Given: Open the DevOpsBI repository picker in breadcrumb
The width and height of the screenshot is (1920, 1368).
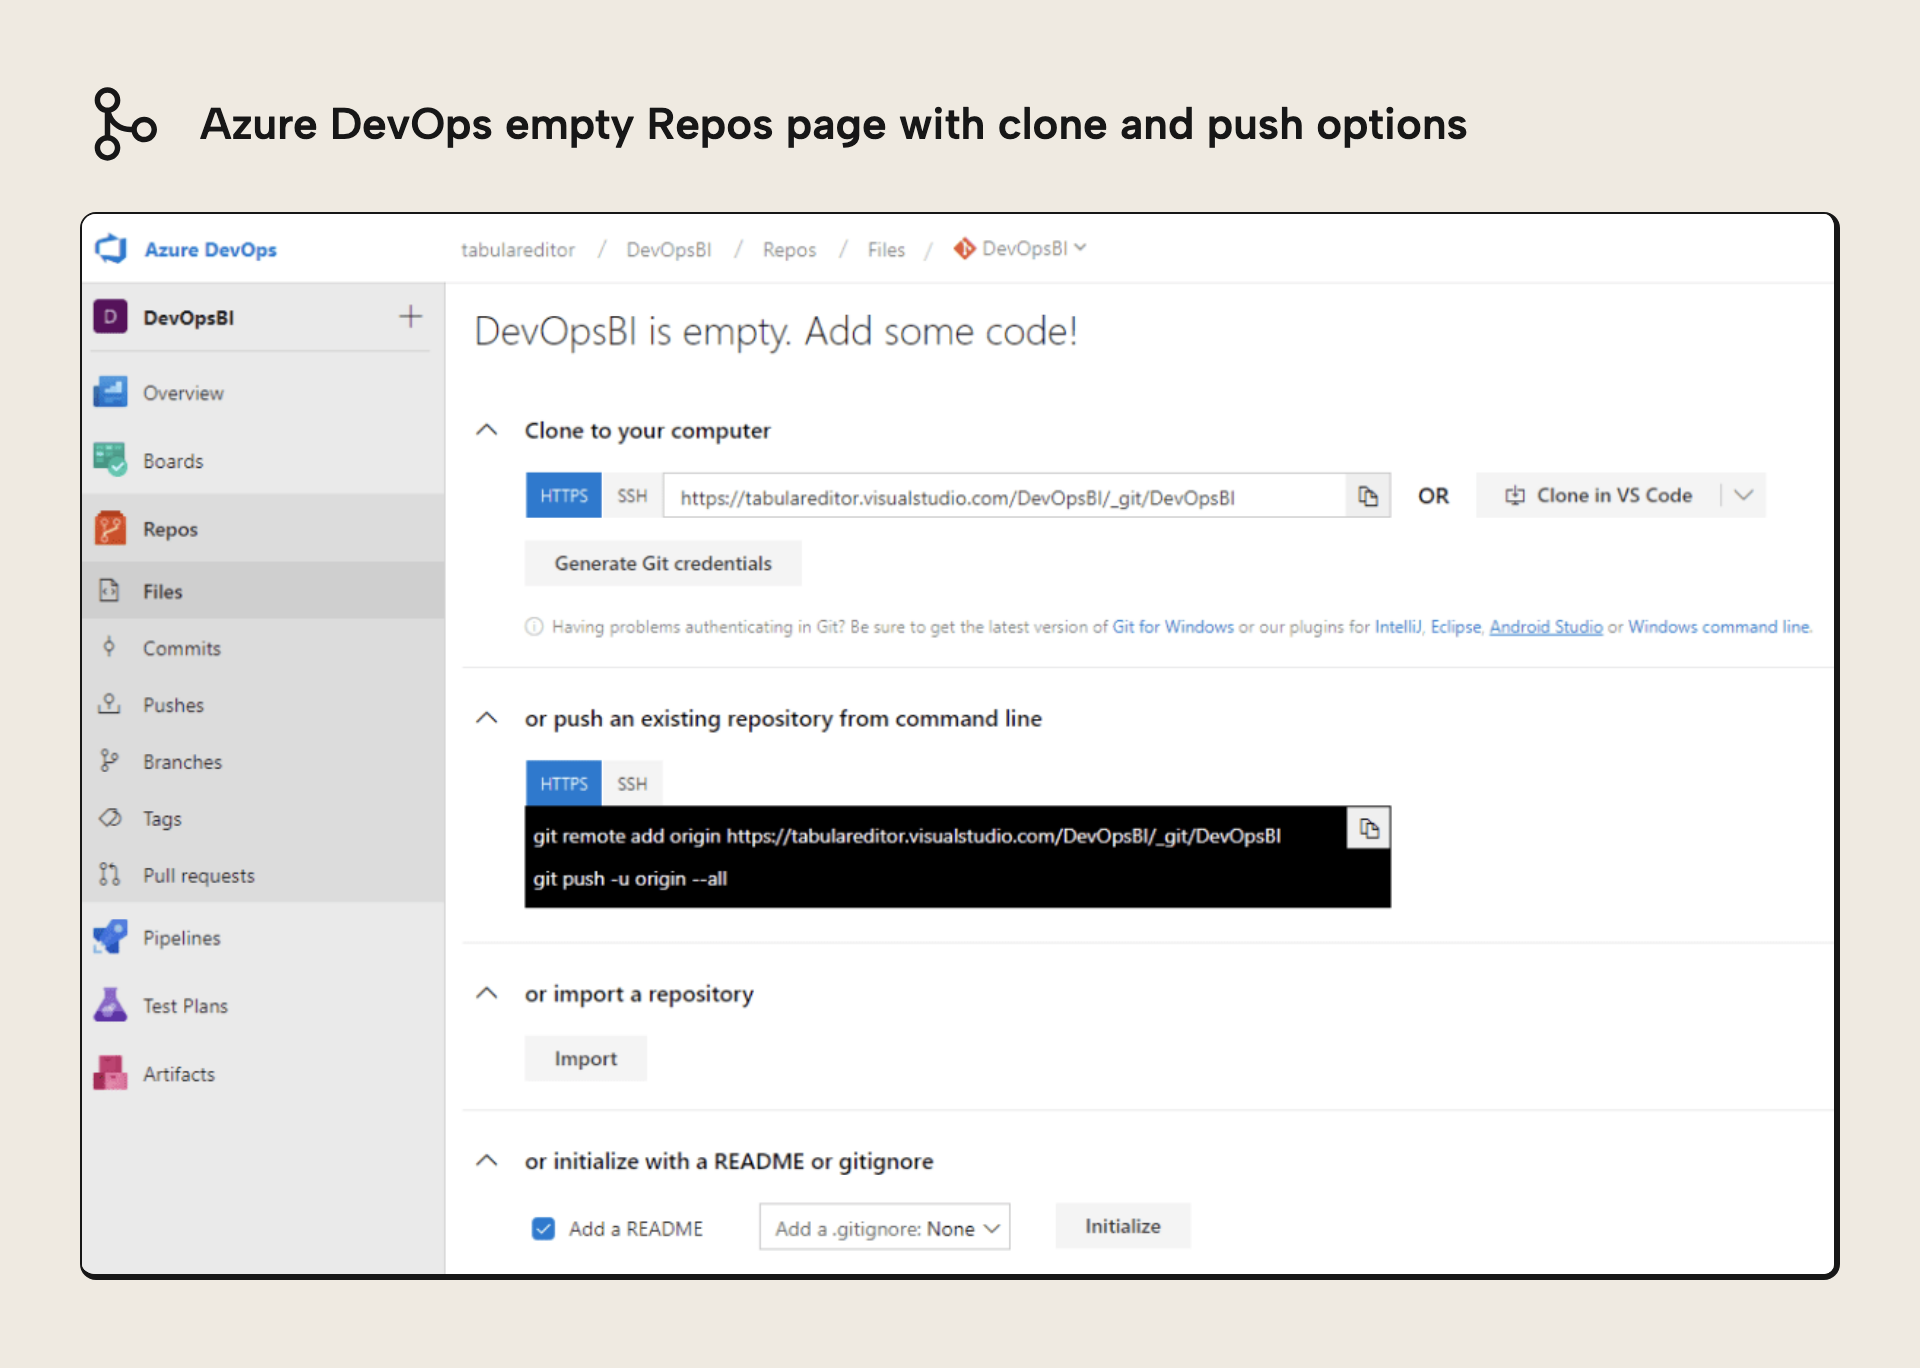Looking at the screenshot, I should 1020,249.
